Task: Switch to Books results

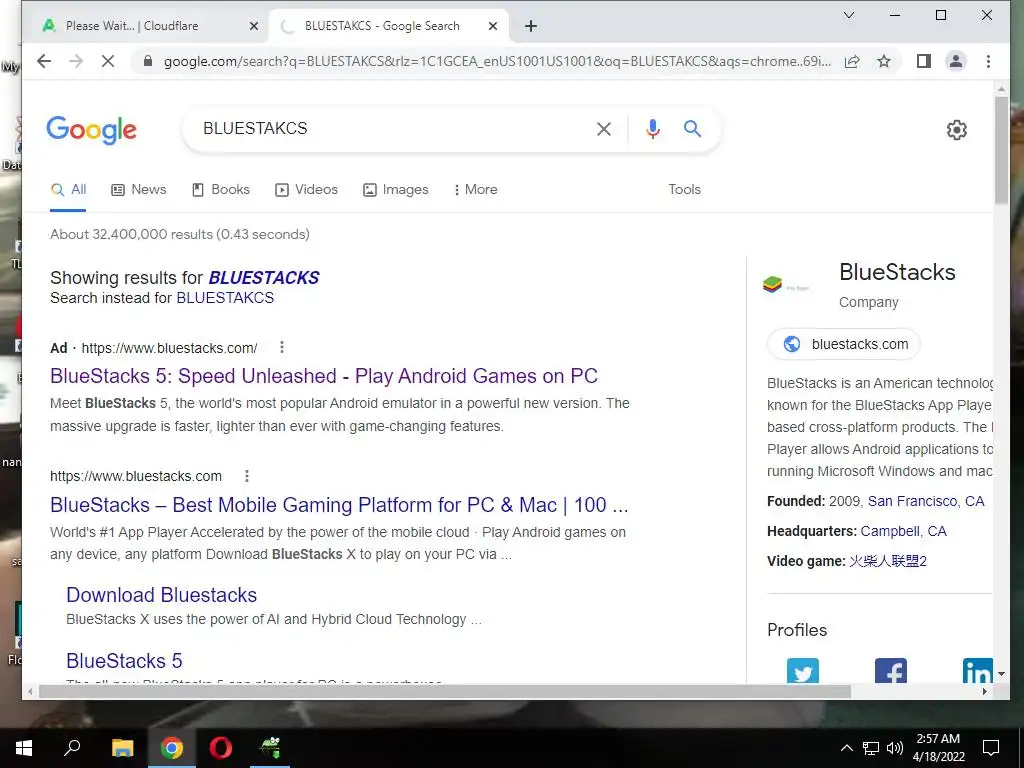Action: pos(221,189)
